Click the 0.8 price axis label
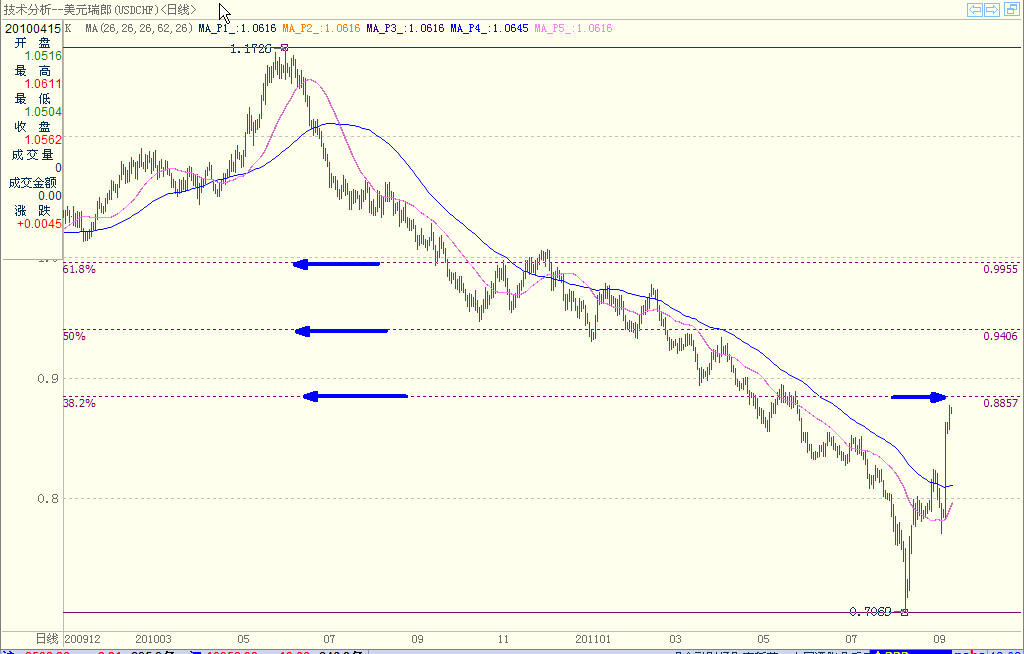This screenshot has height=654, width=1024. [50, 499]
